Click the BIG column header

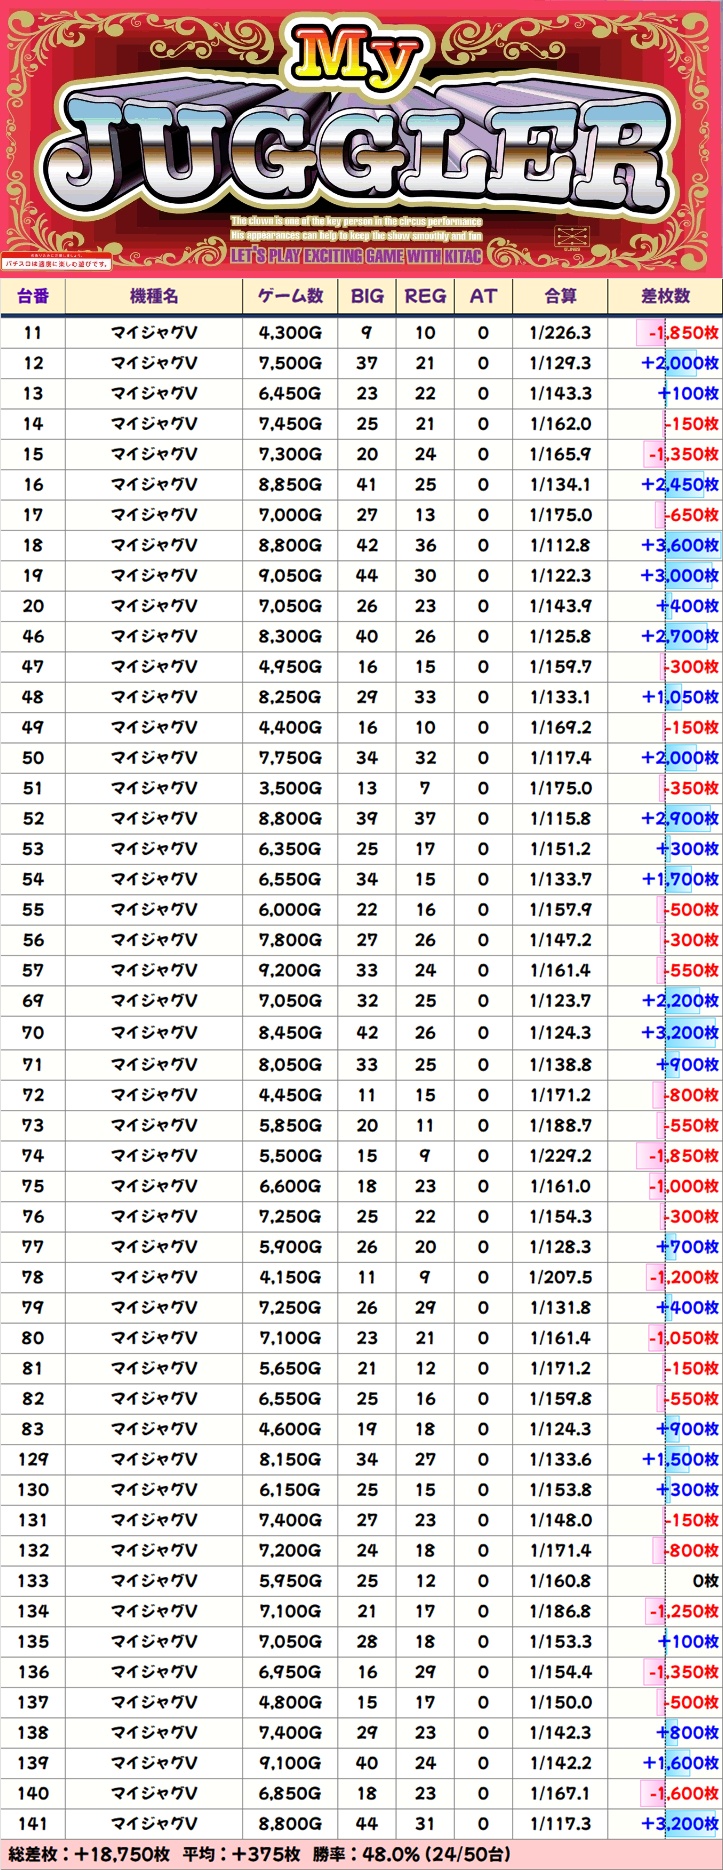(x=367, y=296)
